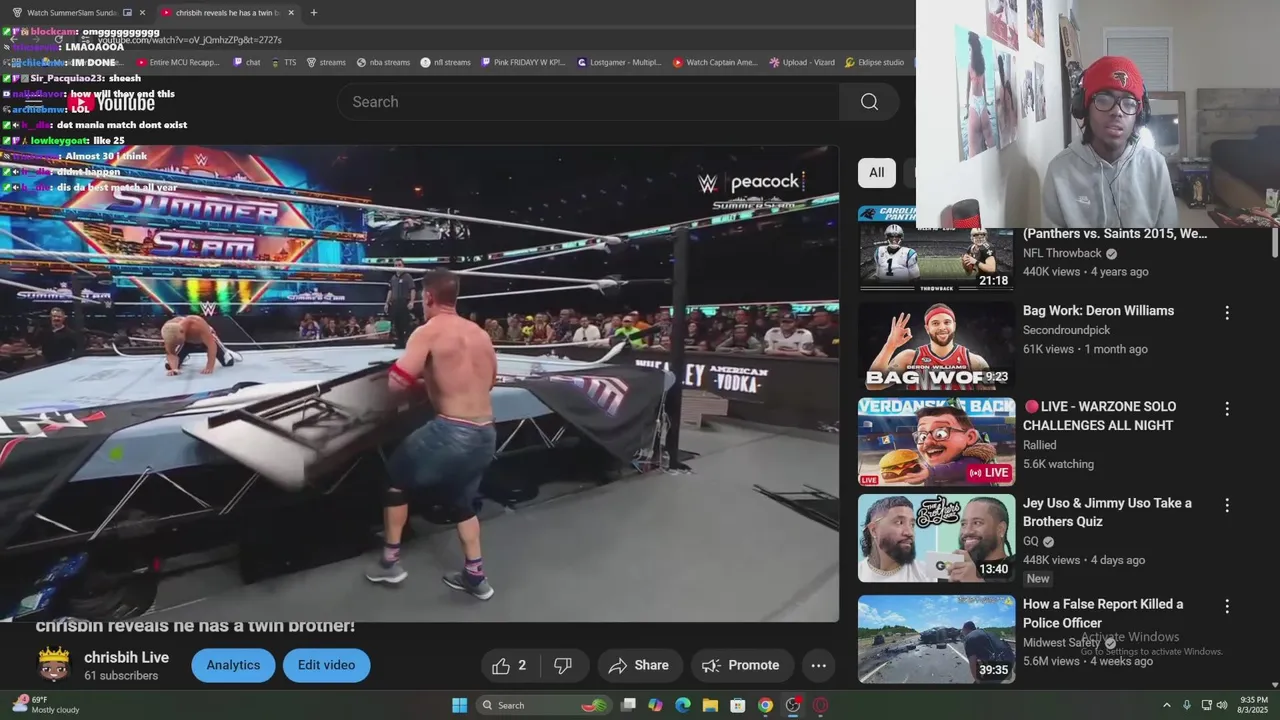Like the video with thumbs up
1280x720 pixels.
tap(509, 665)
